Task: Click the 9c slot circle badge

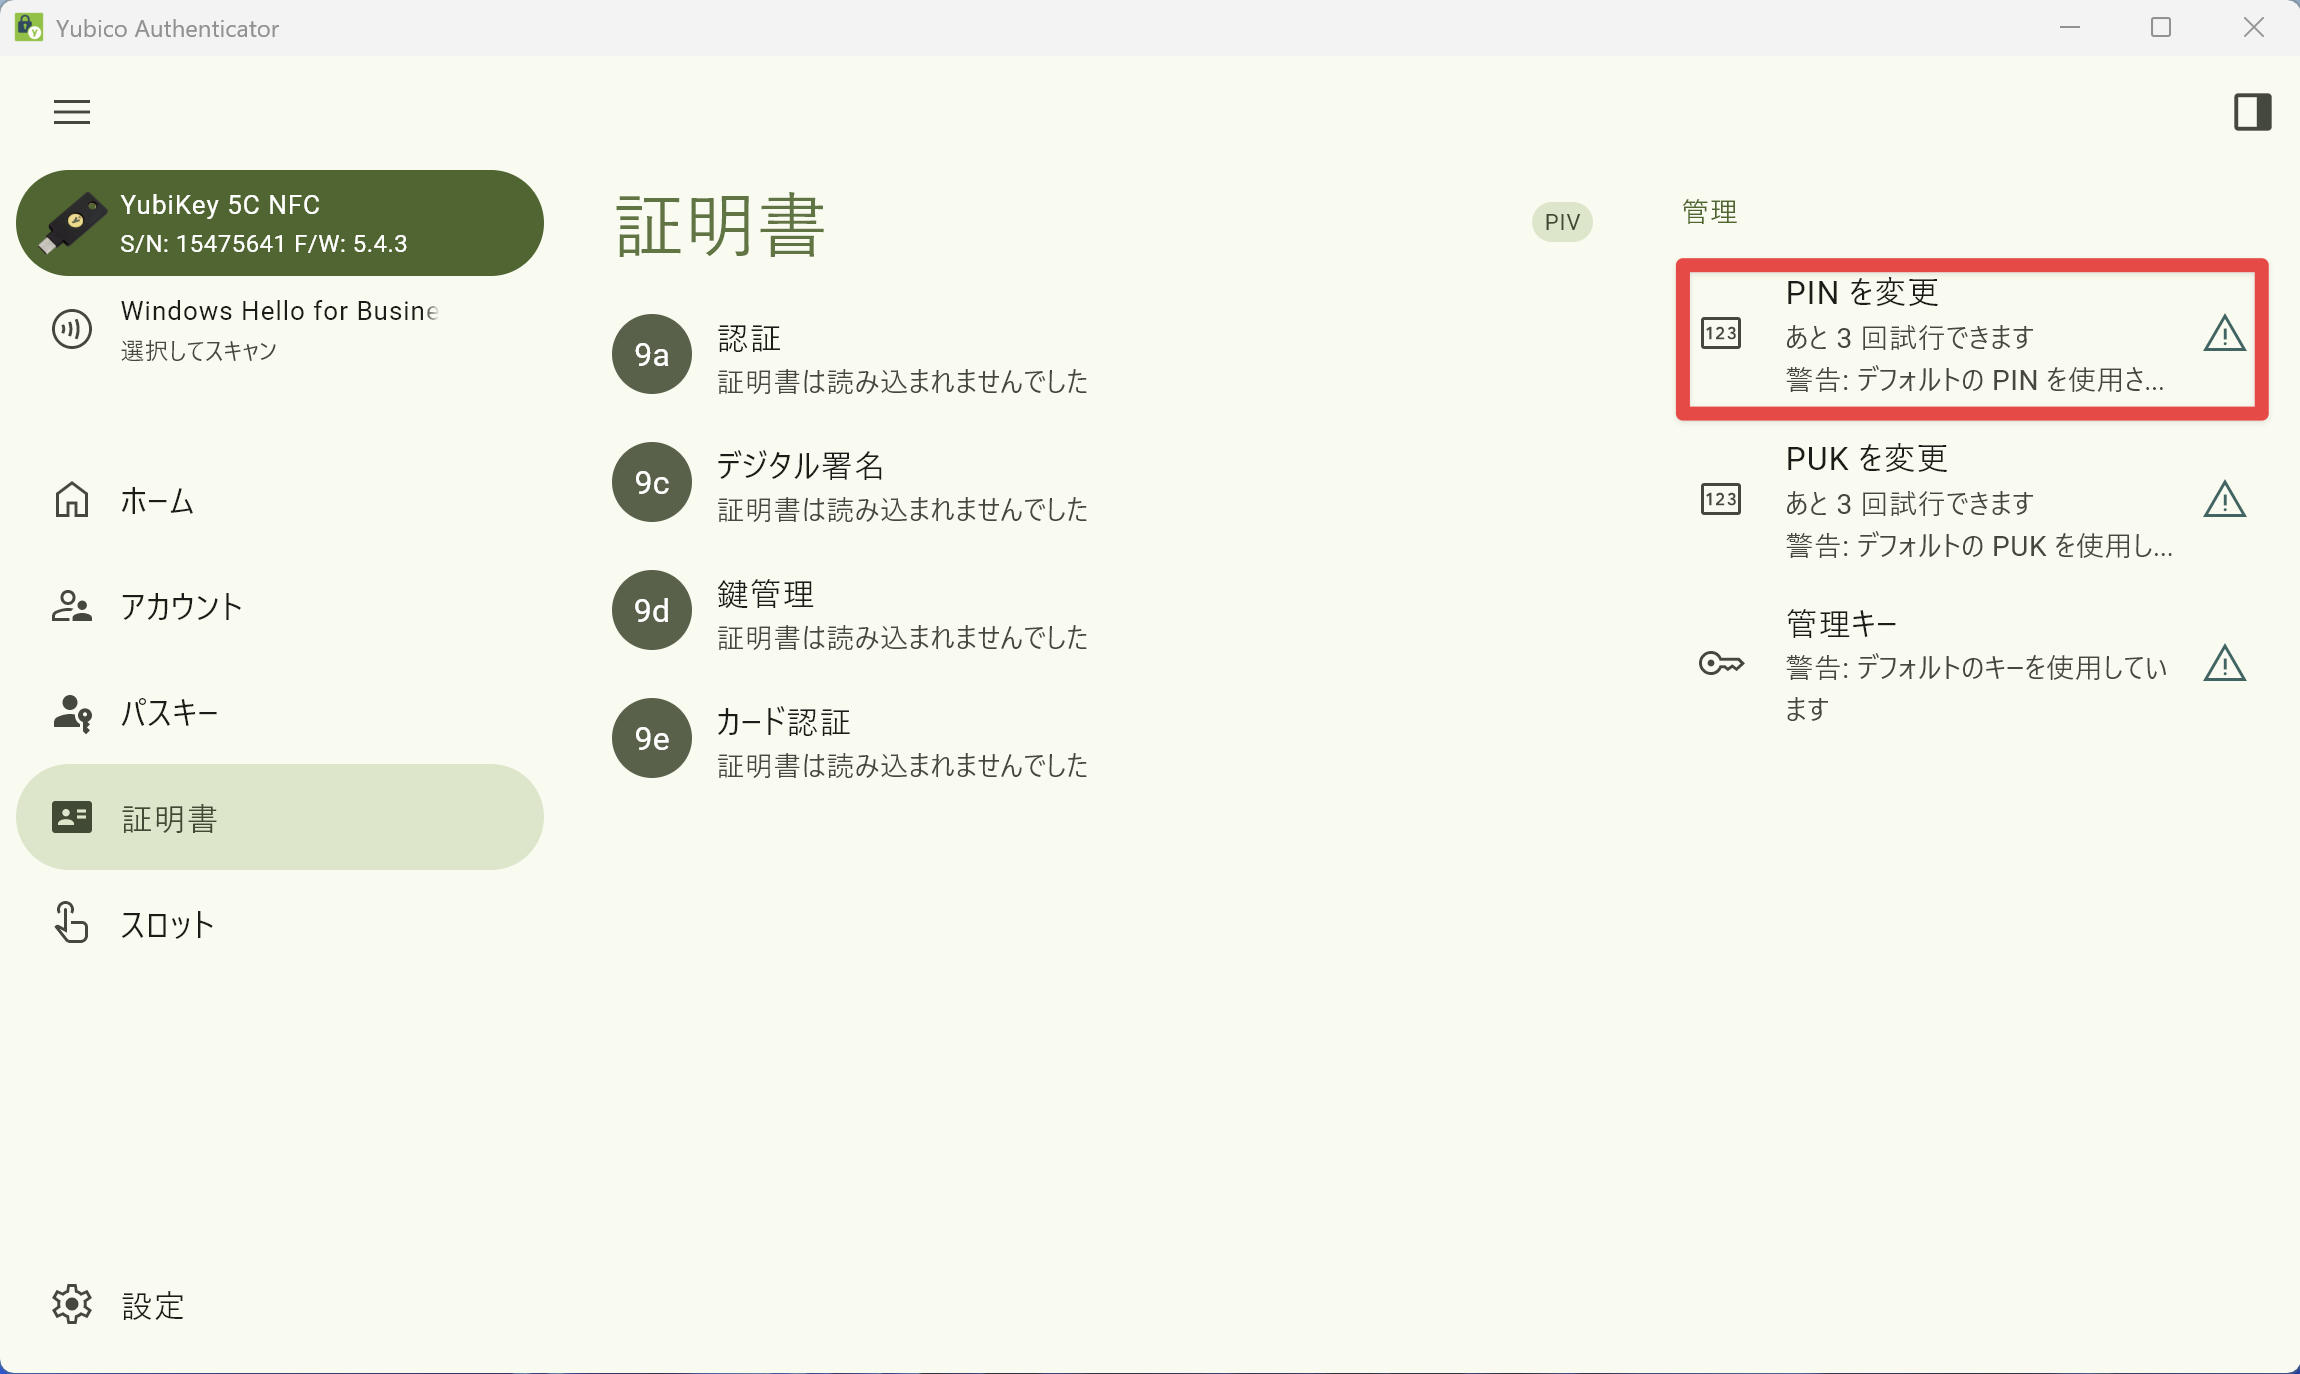Action: pos(652,482)
